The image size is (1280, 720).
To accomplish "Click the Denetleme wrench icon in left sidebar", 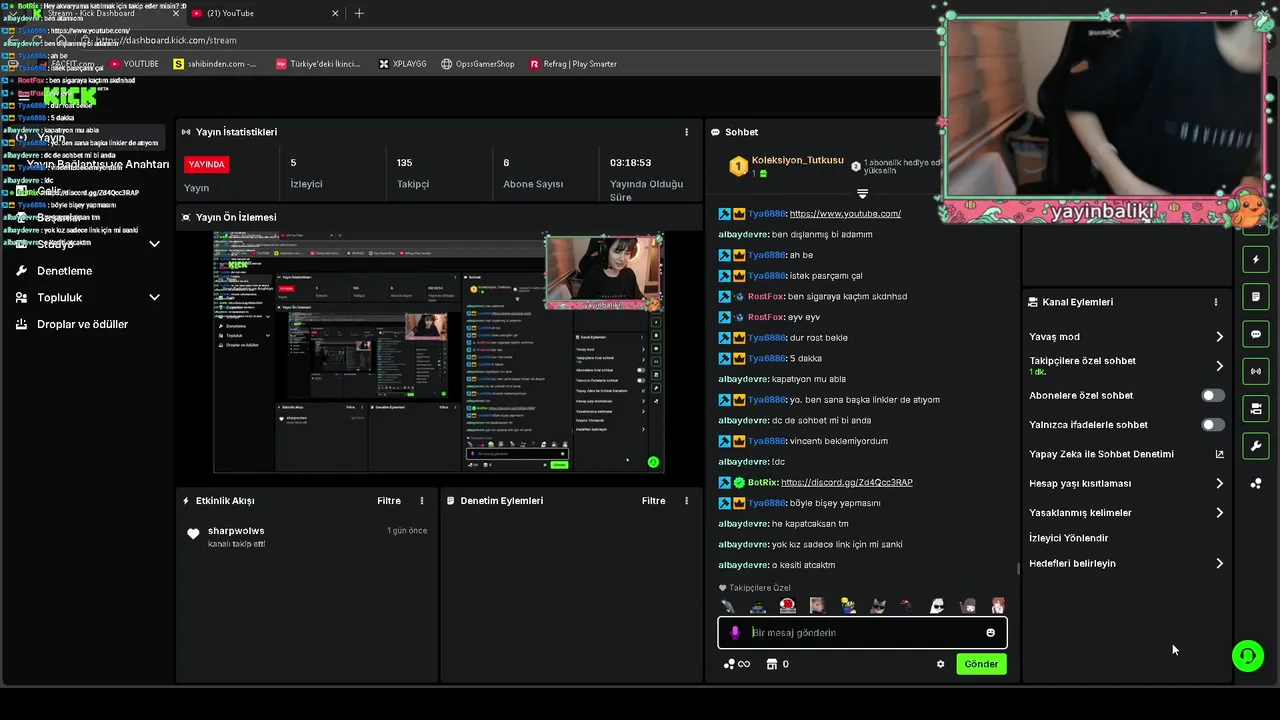I will [21, 271].
